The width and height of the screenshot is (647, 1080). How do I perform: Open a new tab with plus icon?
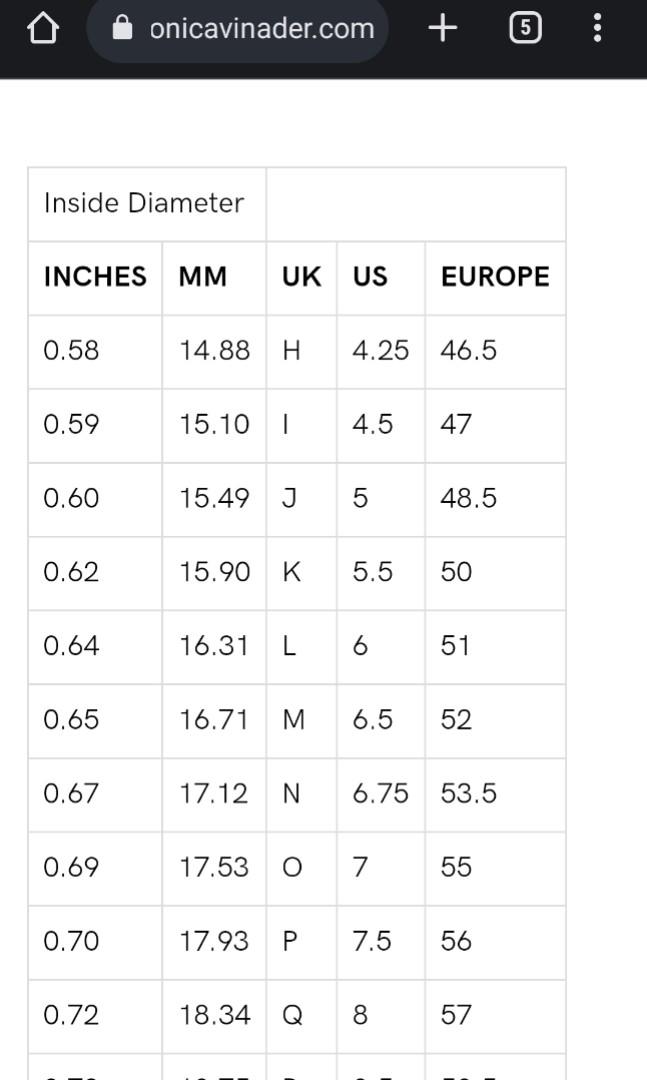tap(442, 28)
